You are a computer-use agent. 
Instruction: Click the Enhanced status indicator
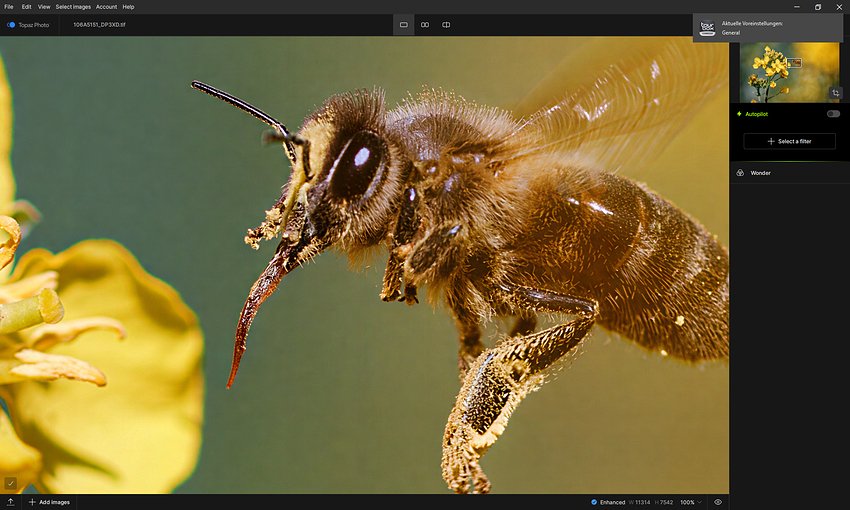[608, 502]
